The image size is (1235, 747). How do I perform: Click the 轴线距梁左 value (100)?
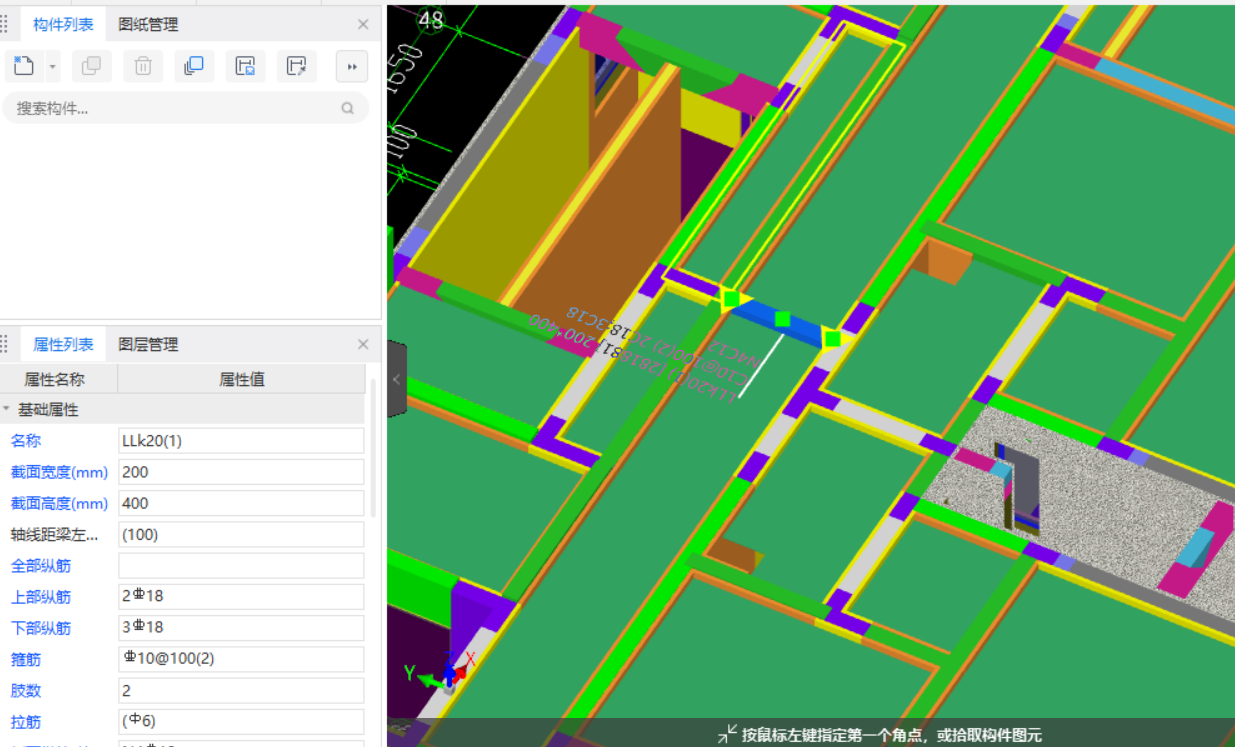pos(241,534)
